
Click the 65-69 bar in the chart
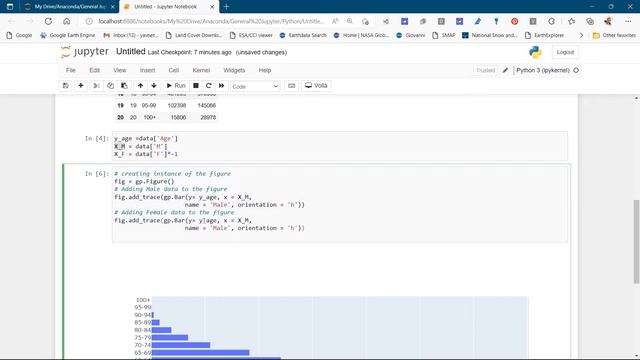tap(200, 353)
